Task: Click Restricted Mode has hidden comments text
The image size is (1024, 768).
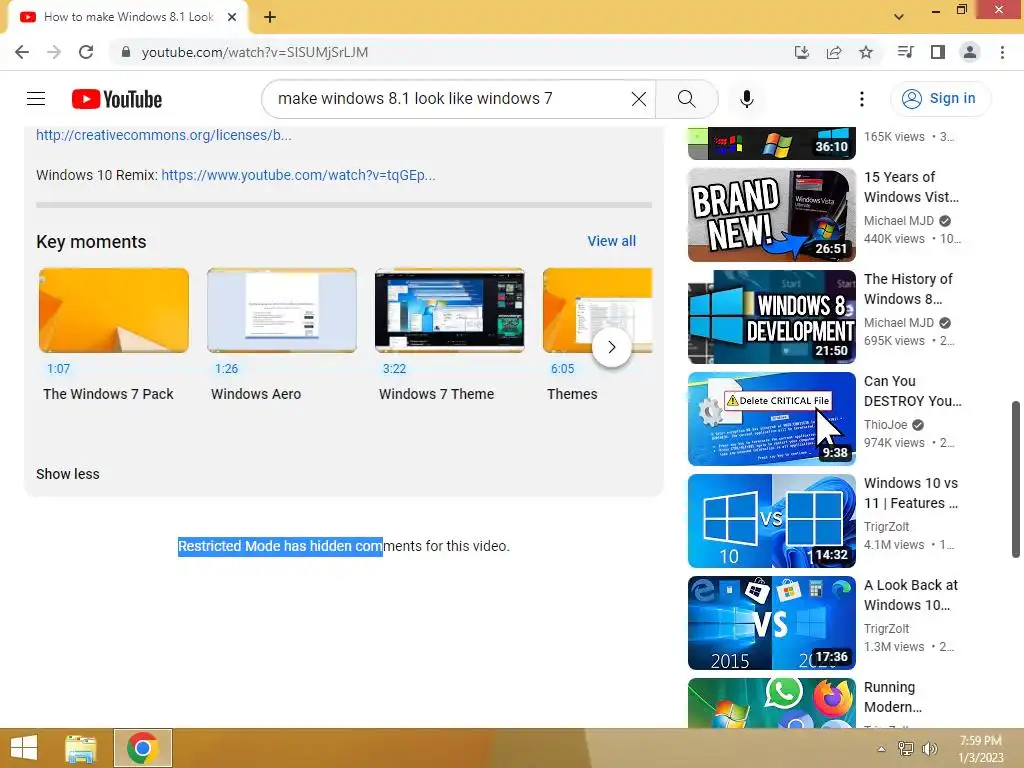Action: (344, 546)
